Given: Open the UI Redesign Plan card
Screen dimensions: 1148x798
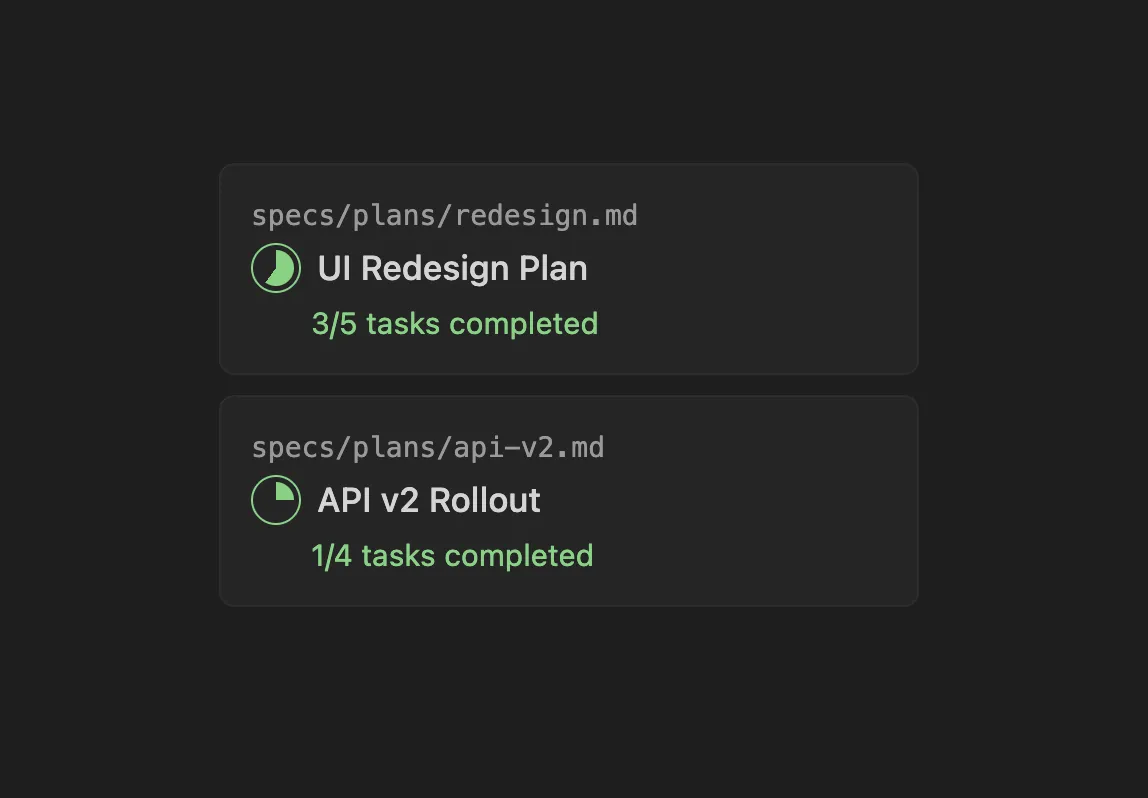Looking at the screenshot, I should [x=568, y=269].
